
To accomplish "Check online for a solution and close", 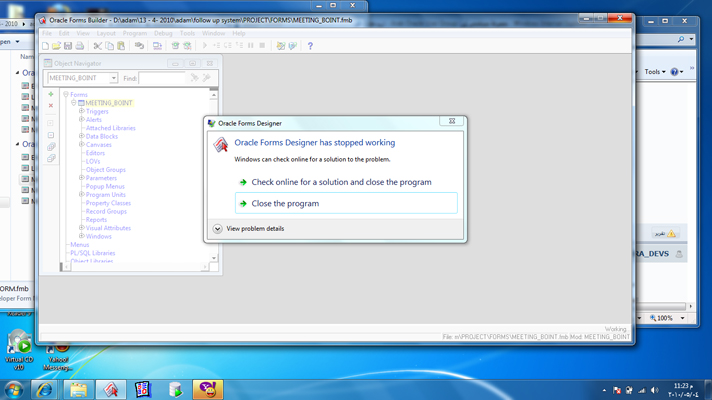I will 341,182.
